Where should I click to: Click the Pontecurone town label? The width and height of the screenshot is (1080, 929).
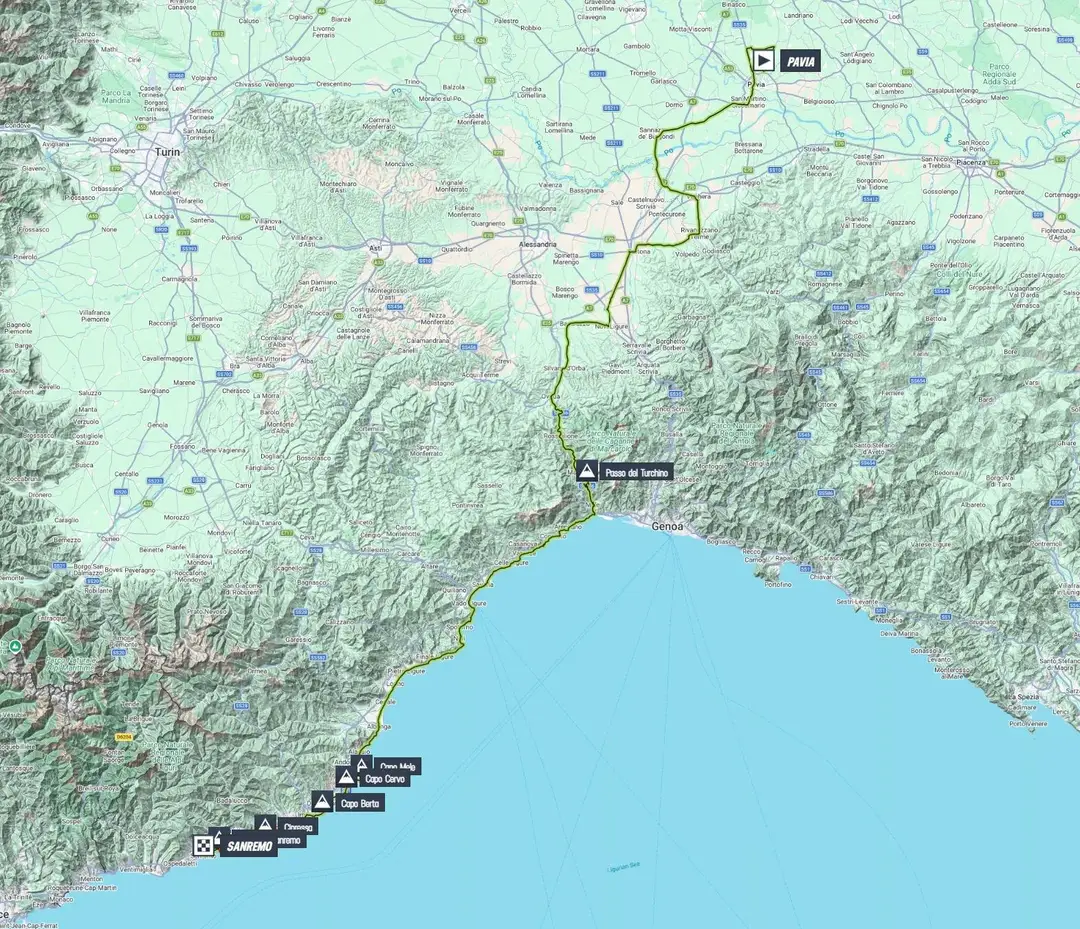click(667, 214)
